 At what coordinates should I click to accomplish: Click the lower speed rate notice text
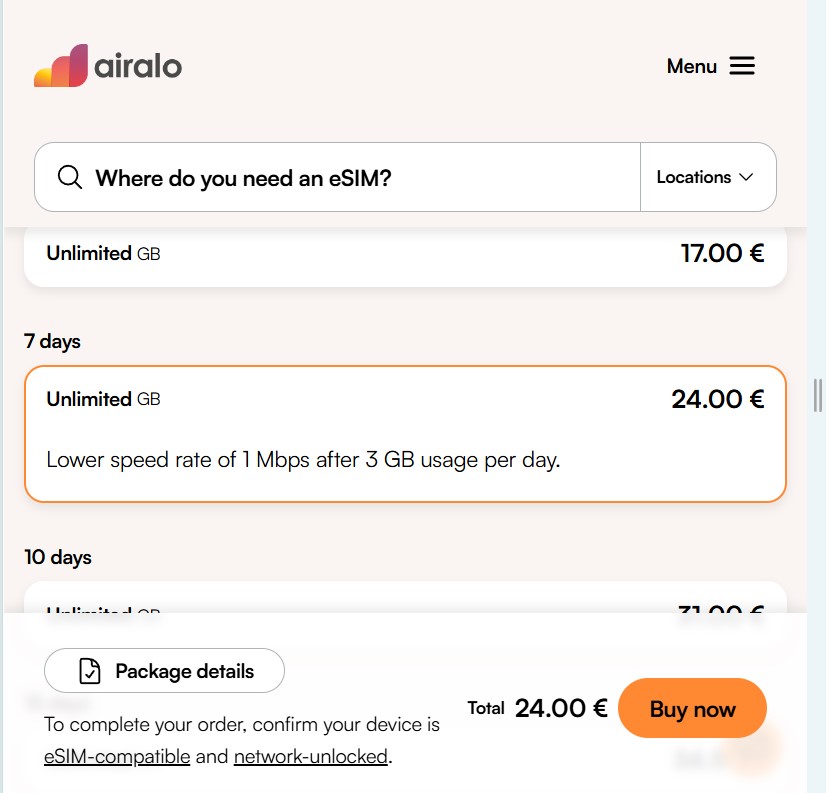tap(303, 461)
